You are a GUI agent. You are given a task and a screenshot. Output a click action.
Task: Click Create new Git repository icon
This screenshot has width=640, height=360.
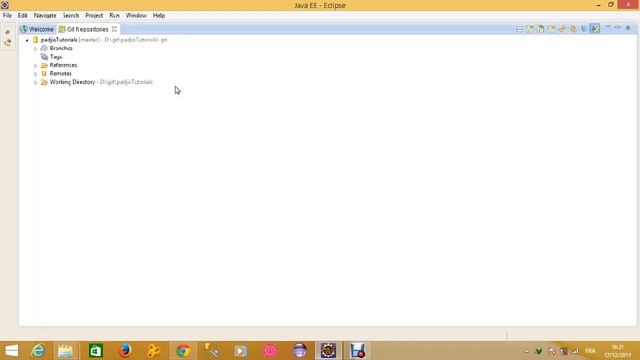(x=551, y=29)
